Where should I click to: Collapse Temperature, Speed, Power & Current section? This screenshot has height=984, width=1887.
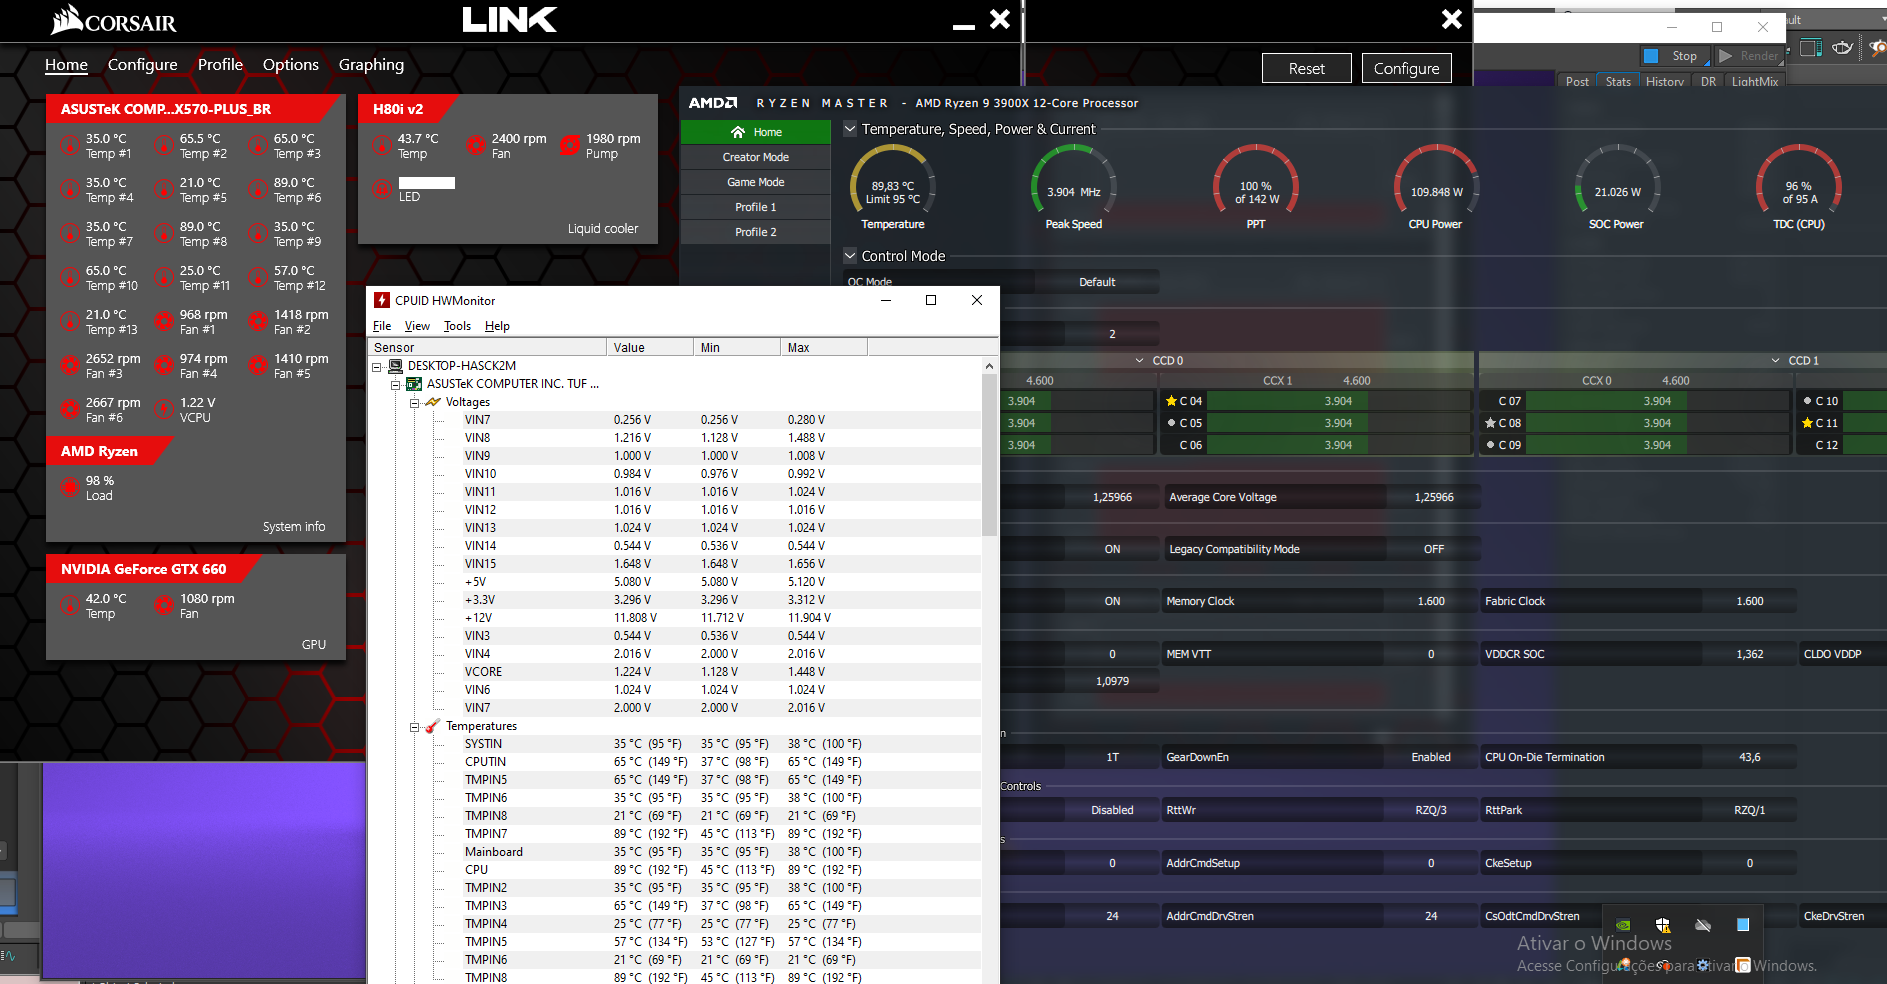tap(850, 129)
